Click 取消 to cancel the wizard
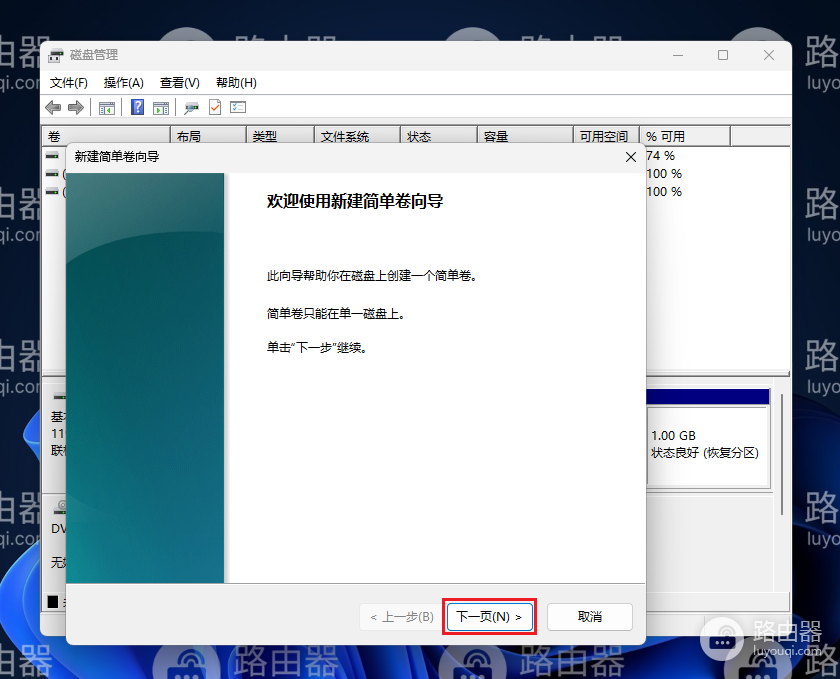840x679 pixels. click(x=590, y=617)
